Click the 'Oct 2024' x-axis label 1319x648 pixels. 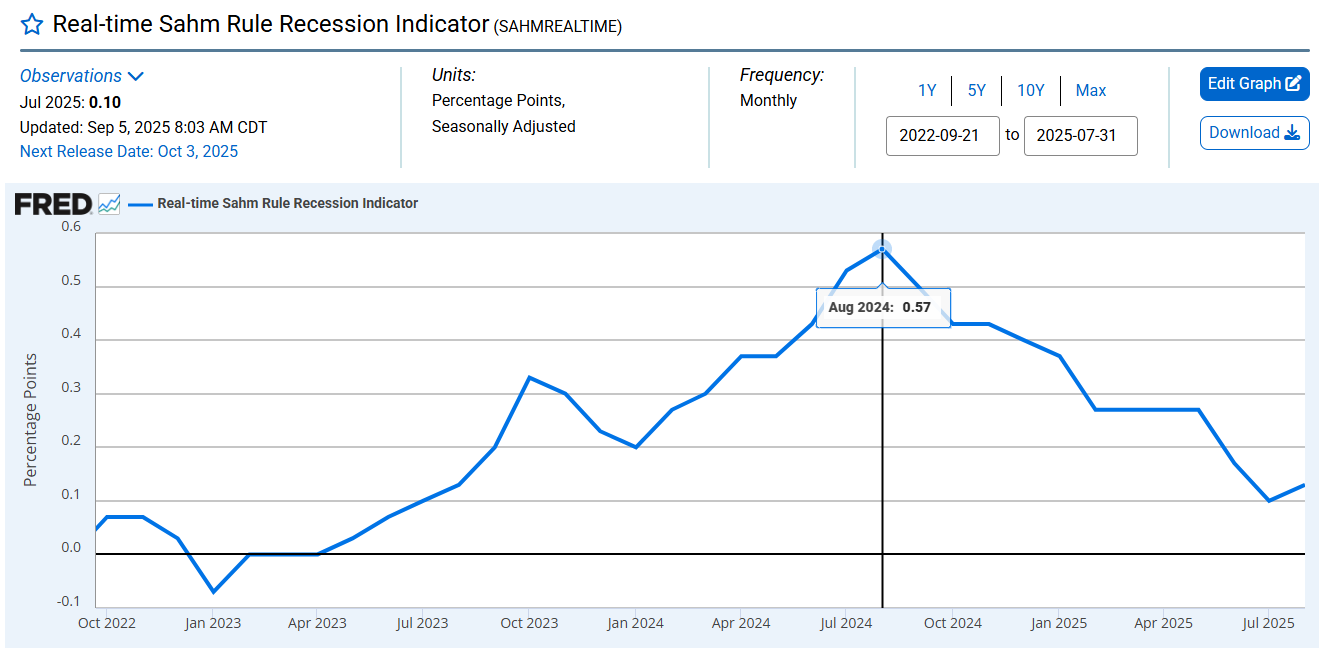point(953,623)
